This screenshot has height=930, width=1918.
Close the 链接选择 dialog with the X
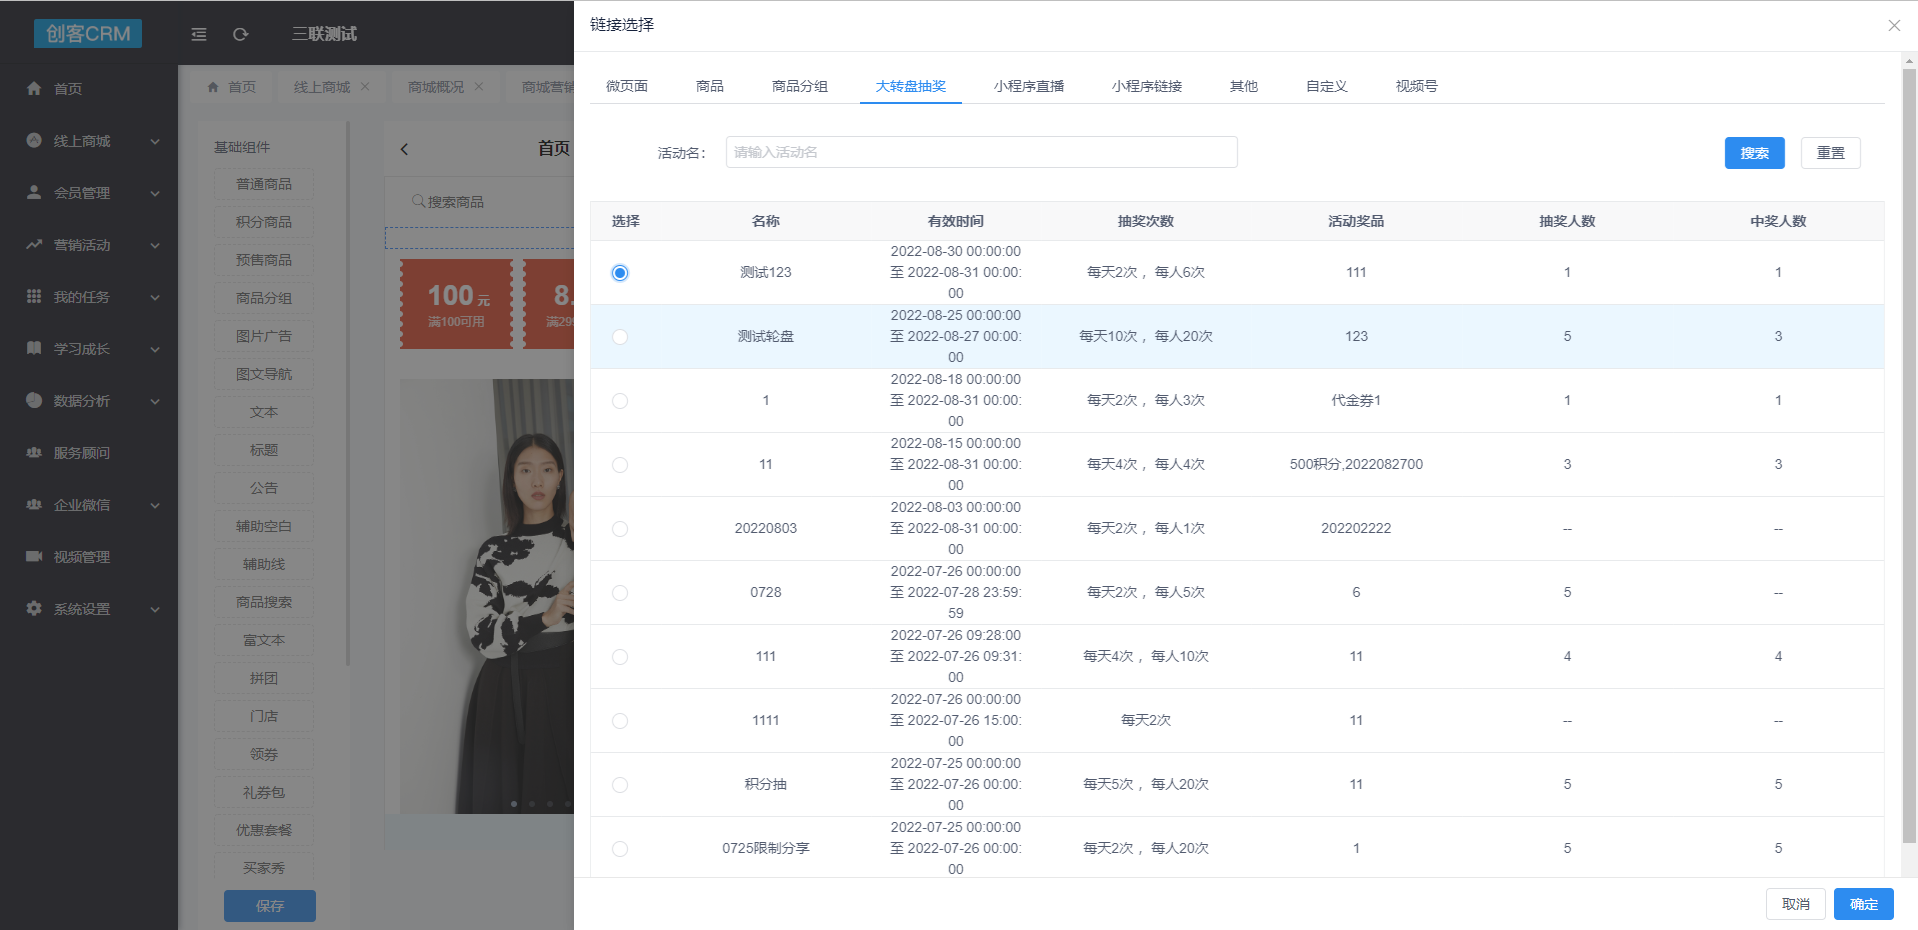point(1894,25)
